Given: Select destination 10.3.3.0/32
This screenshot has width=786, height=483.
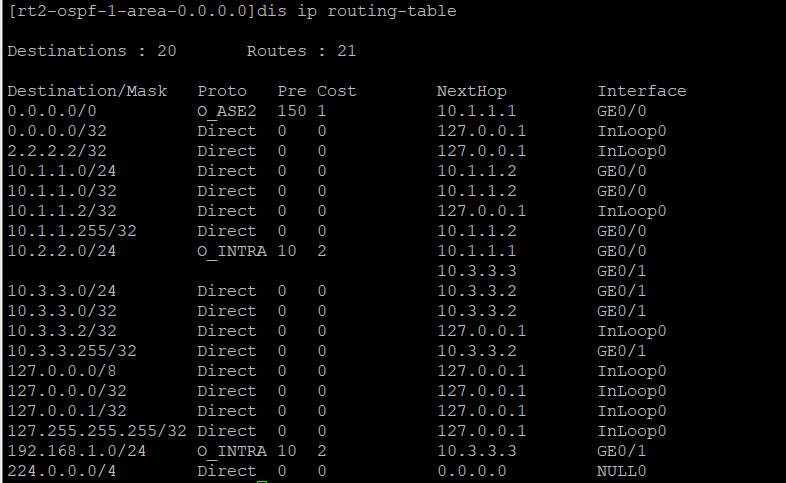Looking at the screenshot, I should pyautogui.click(x=62, y=312).
